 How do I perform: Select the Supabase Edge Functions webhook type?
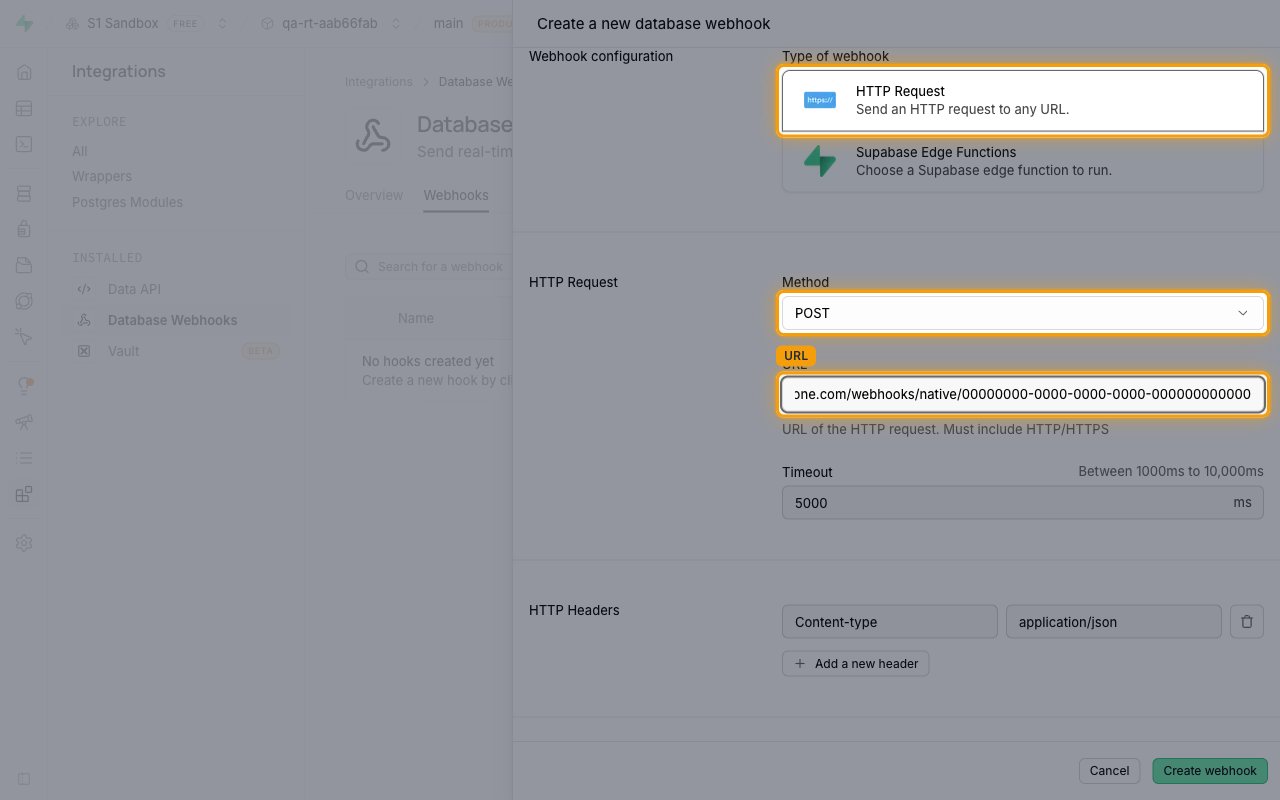[x=1023, y=161]
